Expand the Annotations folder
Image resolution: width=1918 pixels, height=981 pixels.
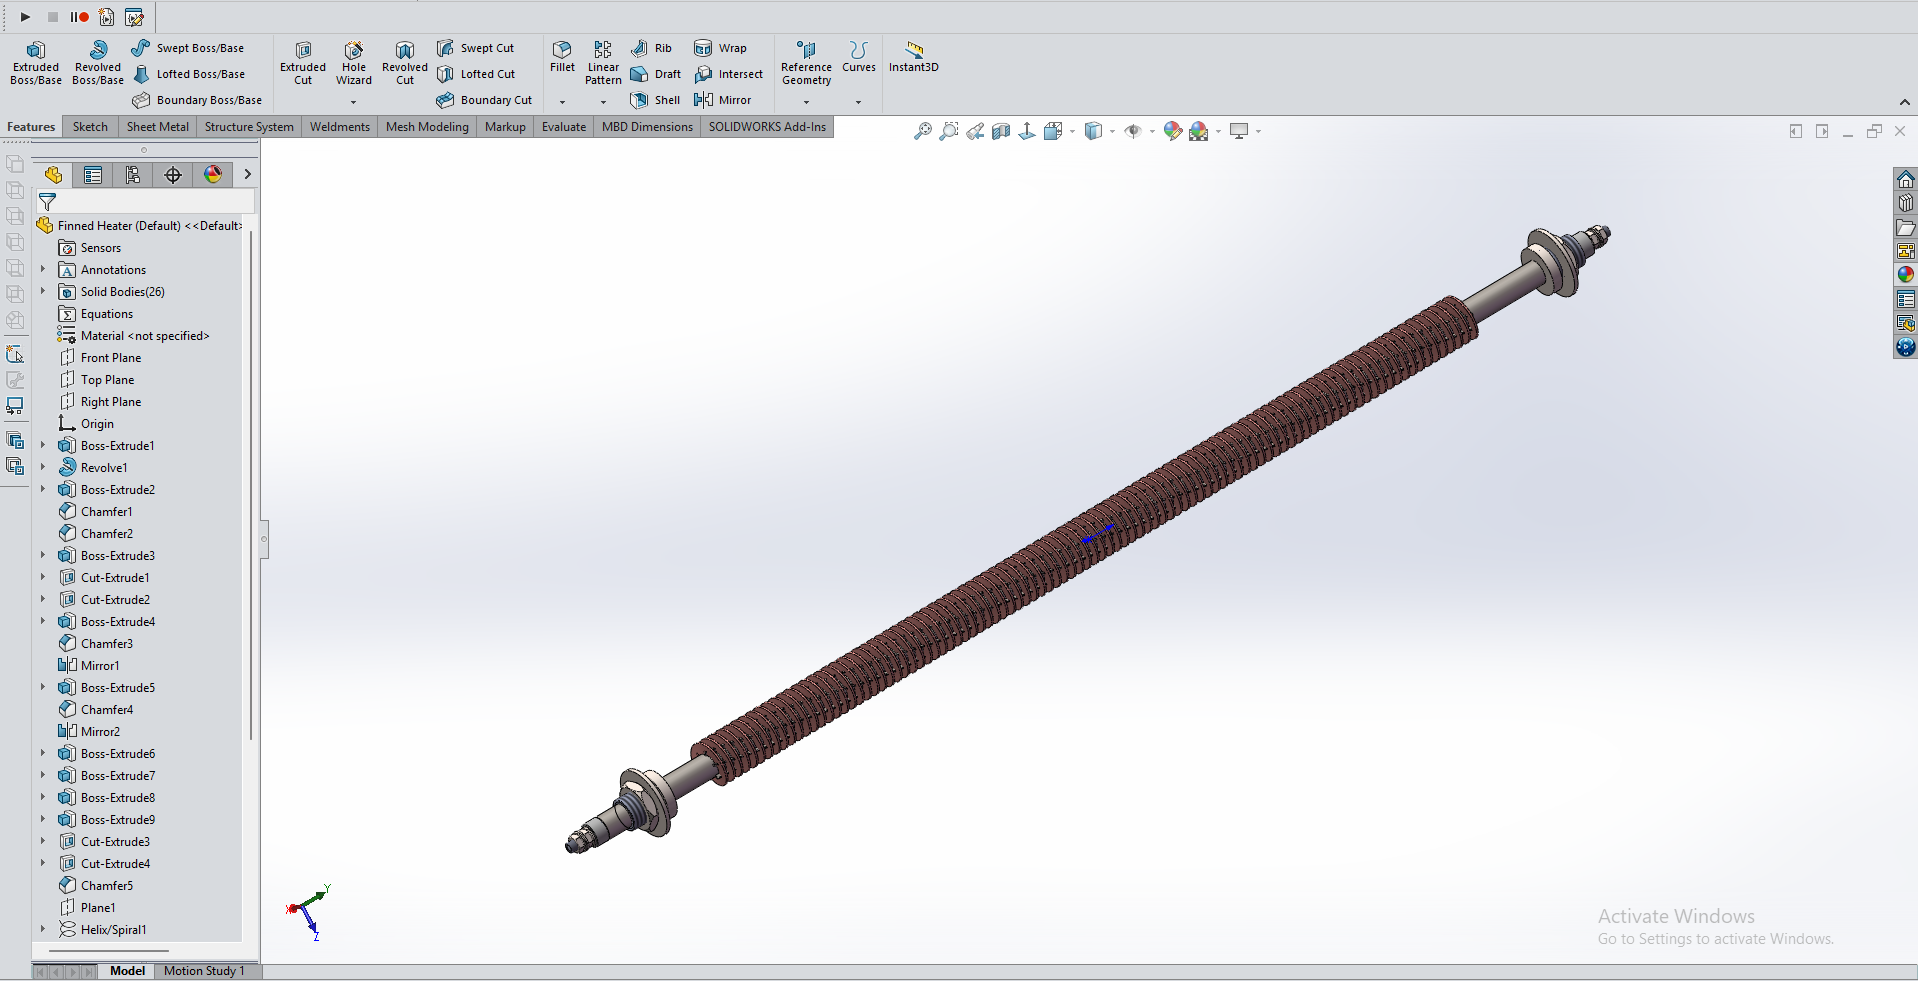pyautogui.click(x=43, y=270)
